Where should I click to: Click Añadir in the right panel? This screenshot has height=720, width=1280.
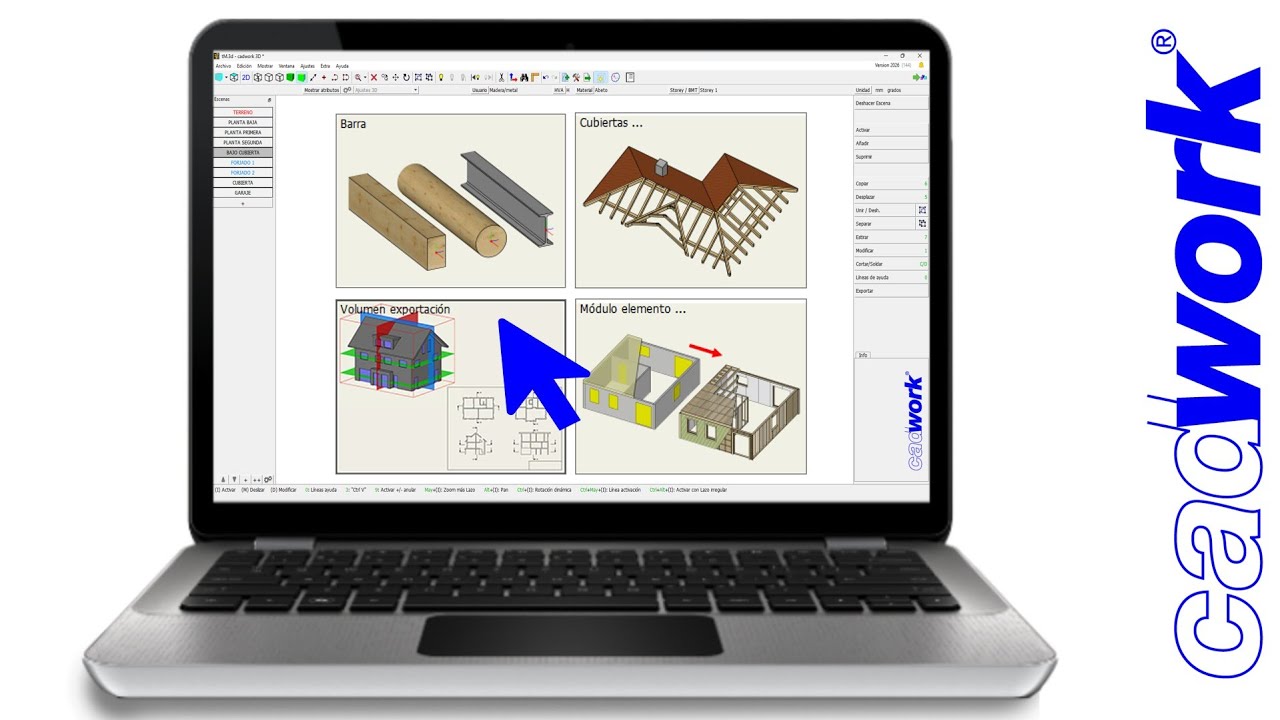pos(891,143)
